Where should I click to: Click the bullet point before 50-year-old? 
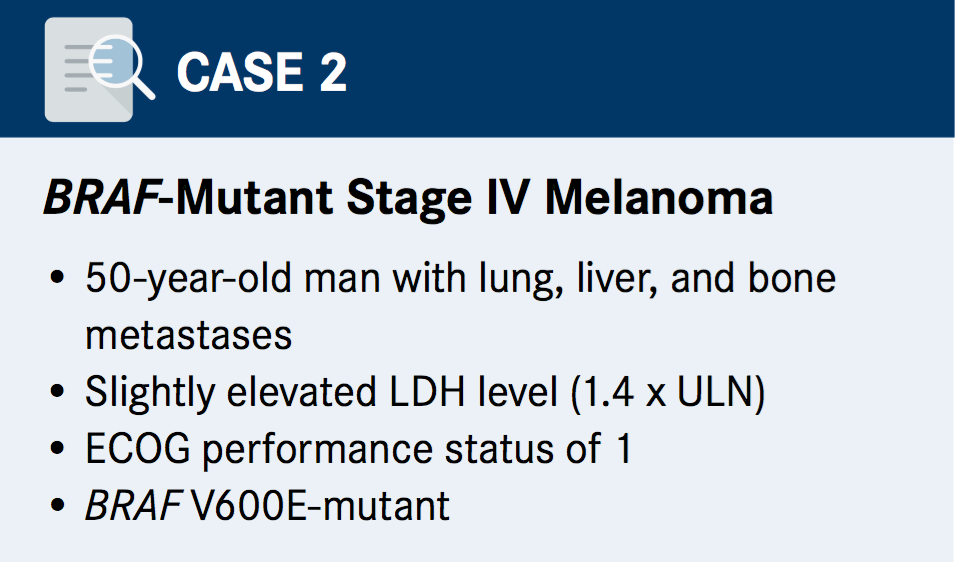pos(57,278)
